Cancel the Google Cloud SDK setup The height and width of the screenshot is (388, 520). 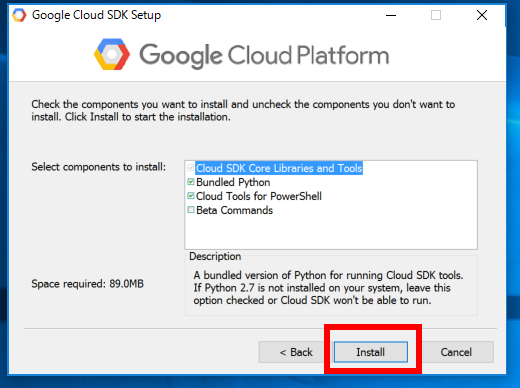coord(456,352)
